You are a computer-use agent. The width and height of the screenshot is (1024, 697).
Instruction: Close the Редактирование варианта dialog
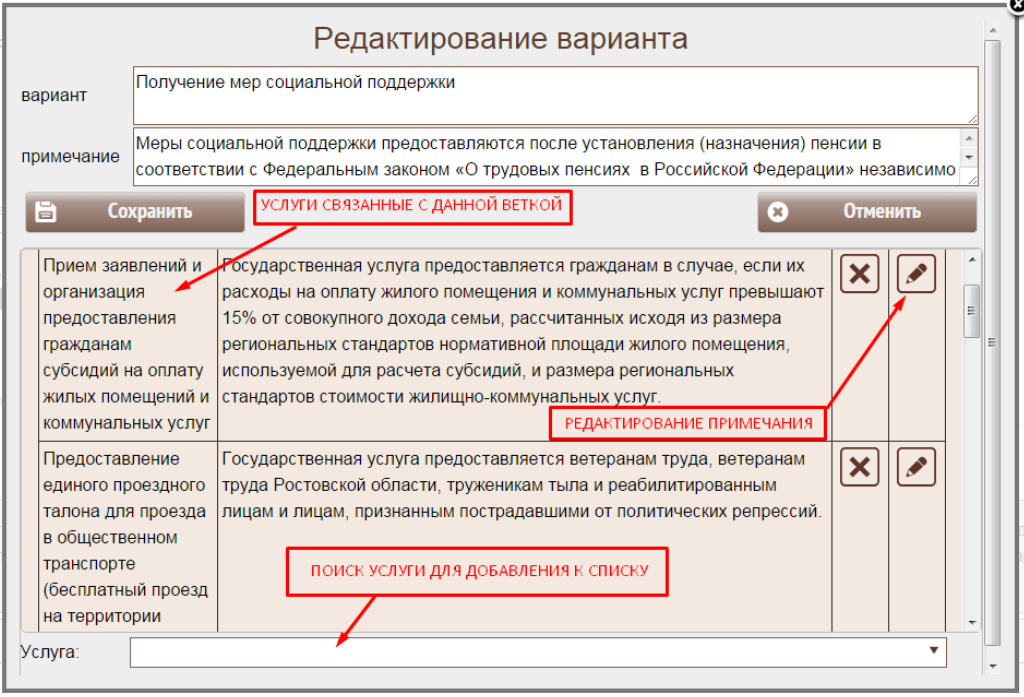(x=1017, y=4)
